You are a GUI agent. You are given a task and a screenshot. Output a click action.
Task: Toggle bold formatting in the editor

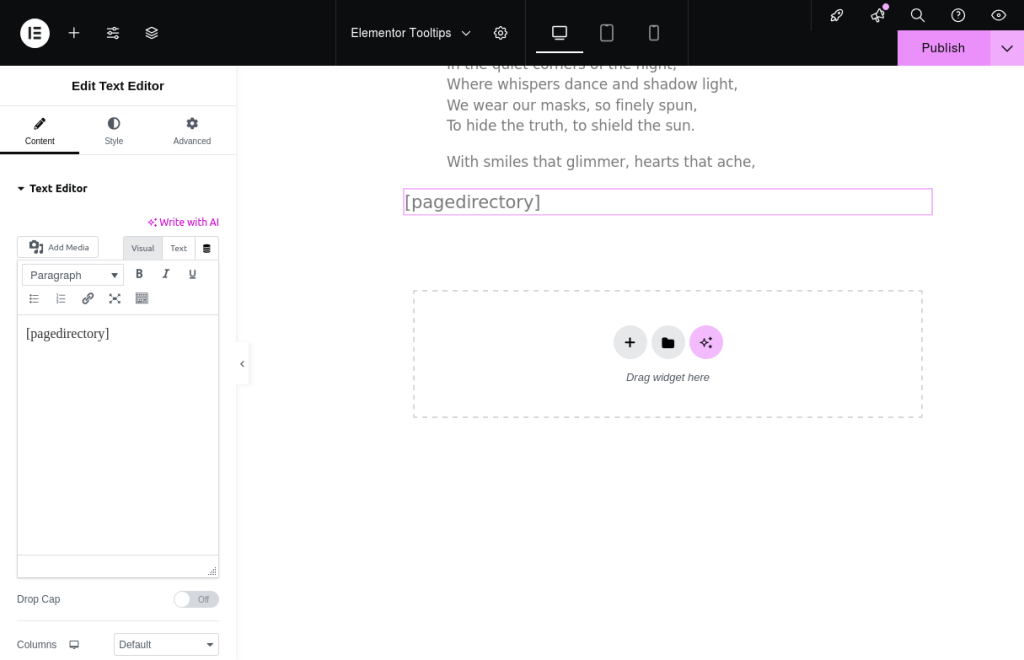[x=139, y=274]
